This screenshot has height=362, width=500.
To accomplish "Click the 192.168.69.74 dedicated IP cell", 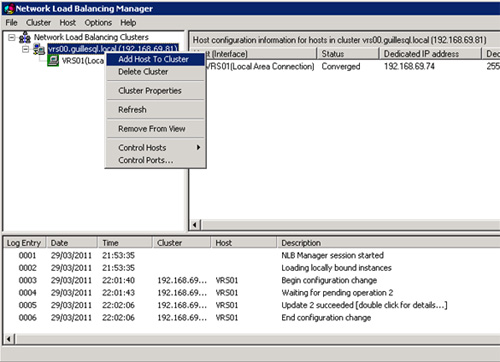I will tap(409, 66).
